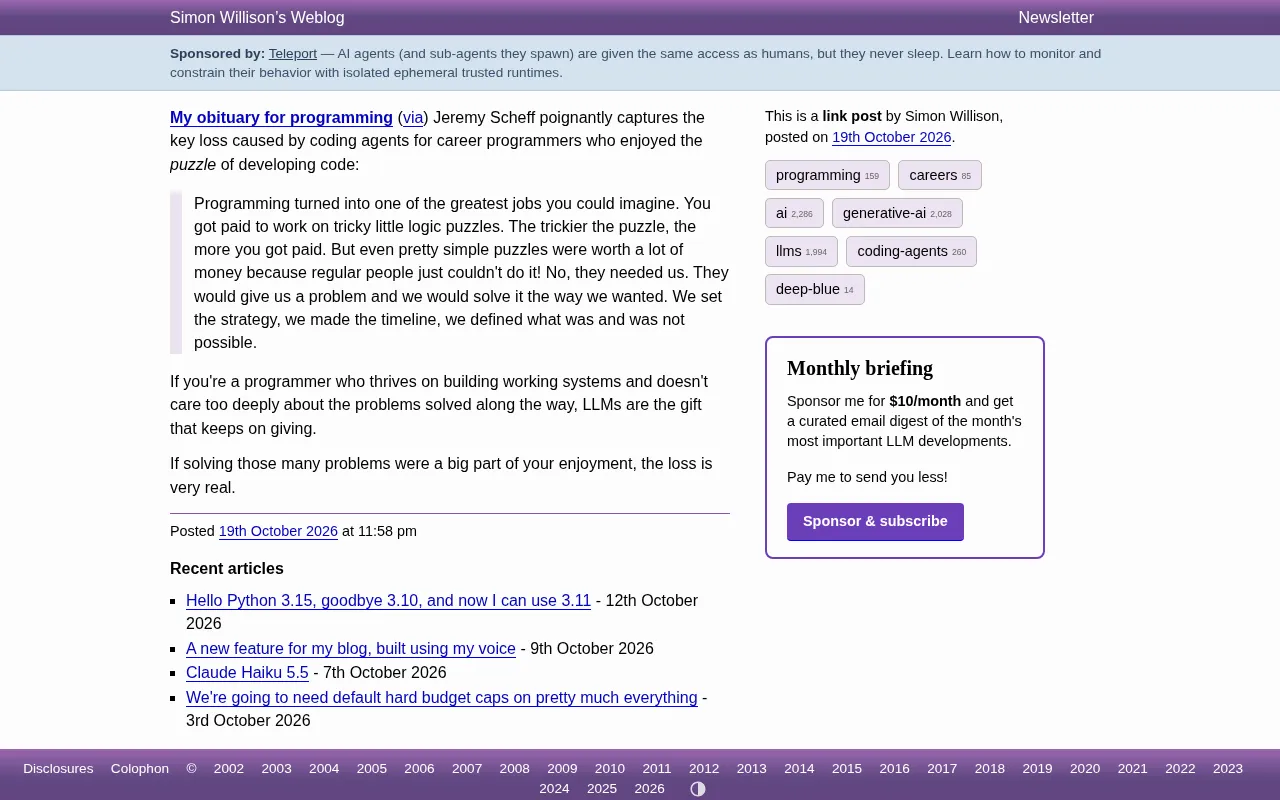Browse the 2024 archive year
The width and height of the screenshot is (1280, 800).
click(554, 788)
